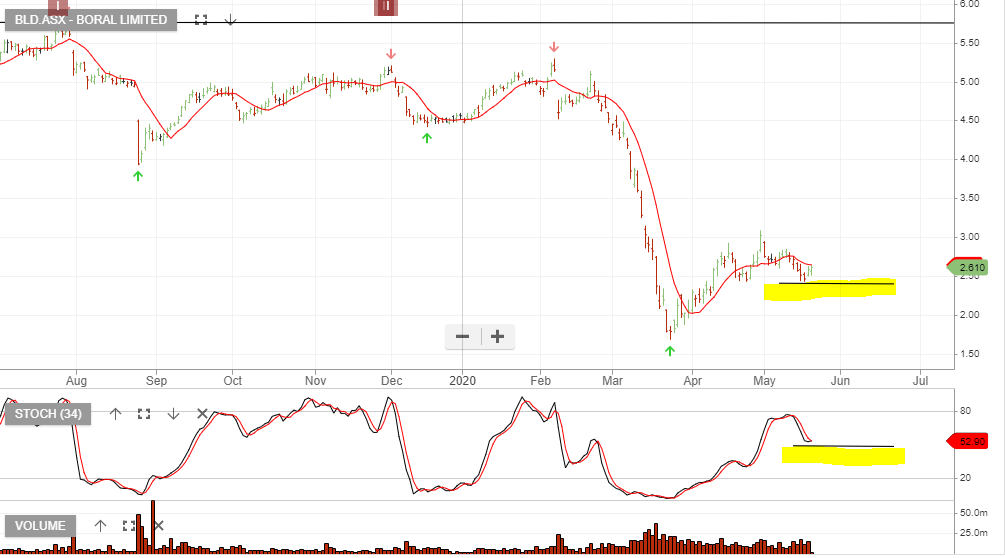Click the STOCH (34) indicator label
1005x558 pixels.
[x=48, y=414]
